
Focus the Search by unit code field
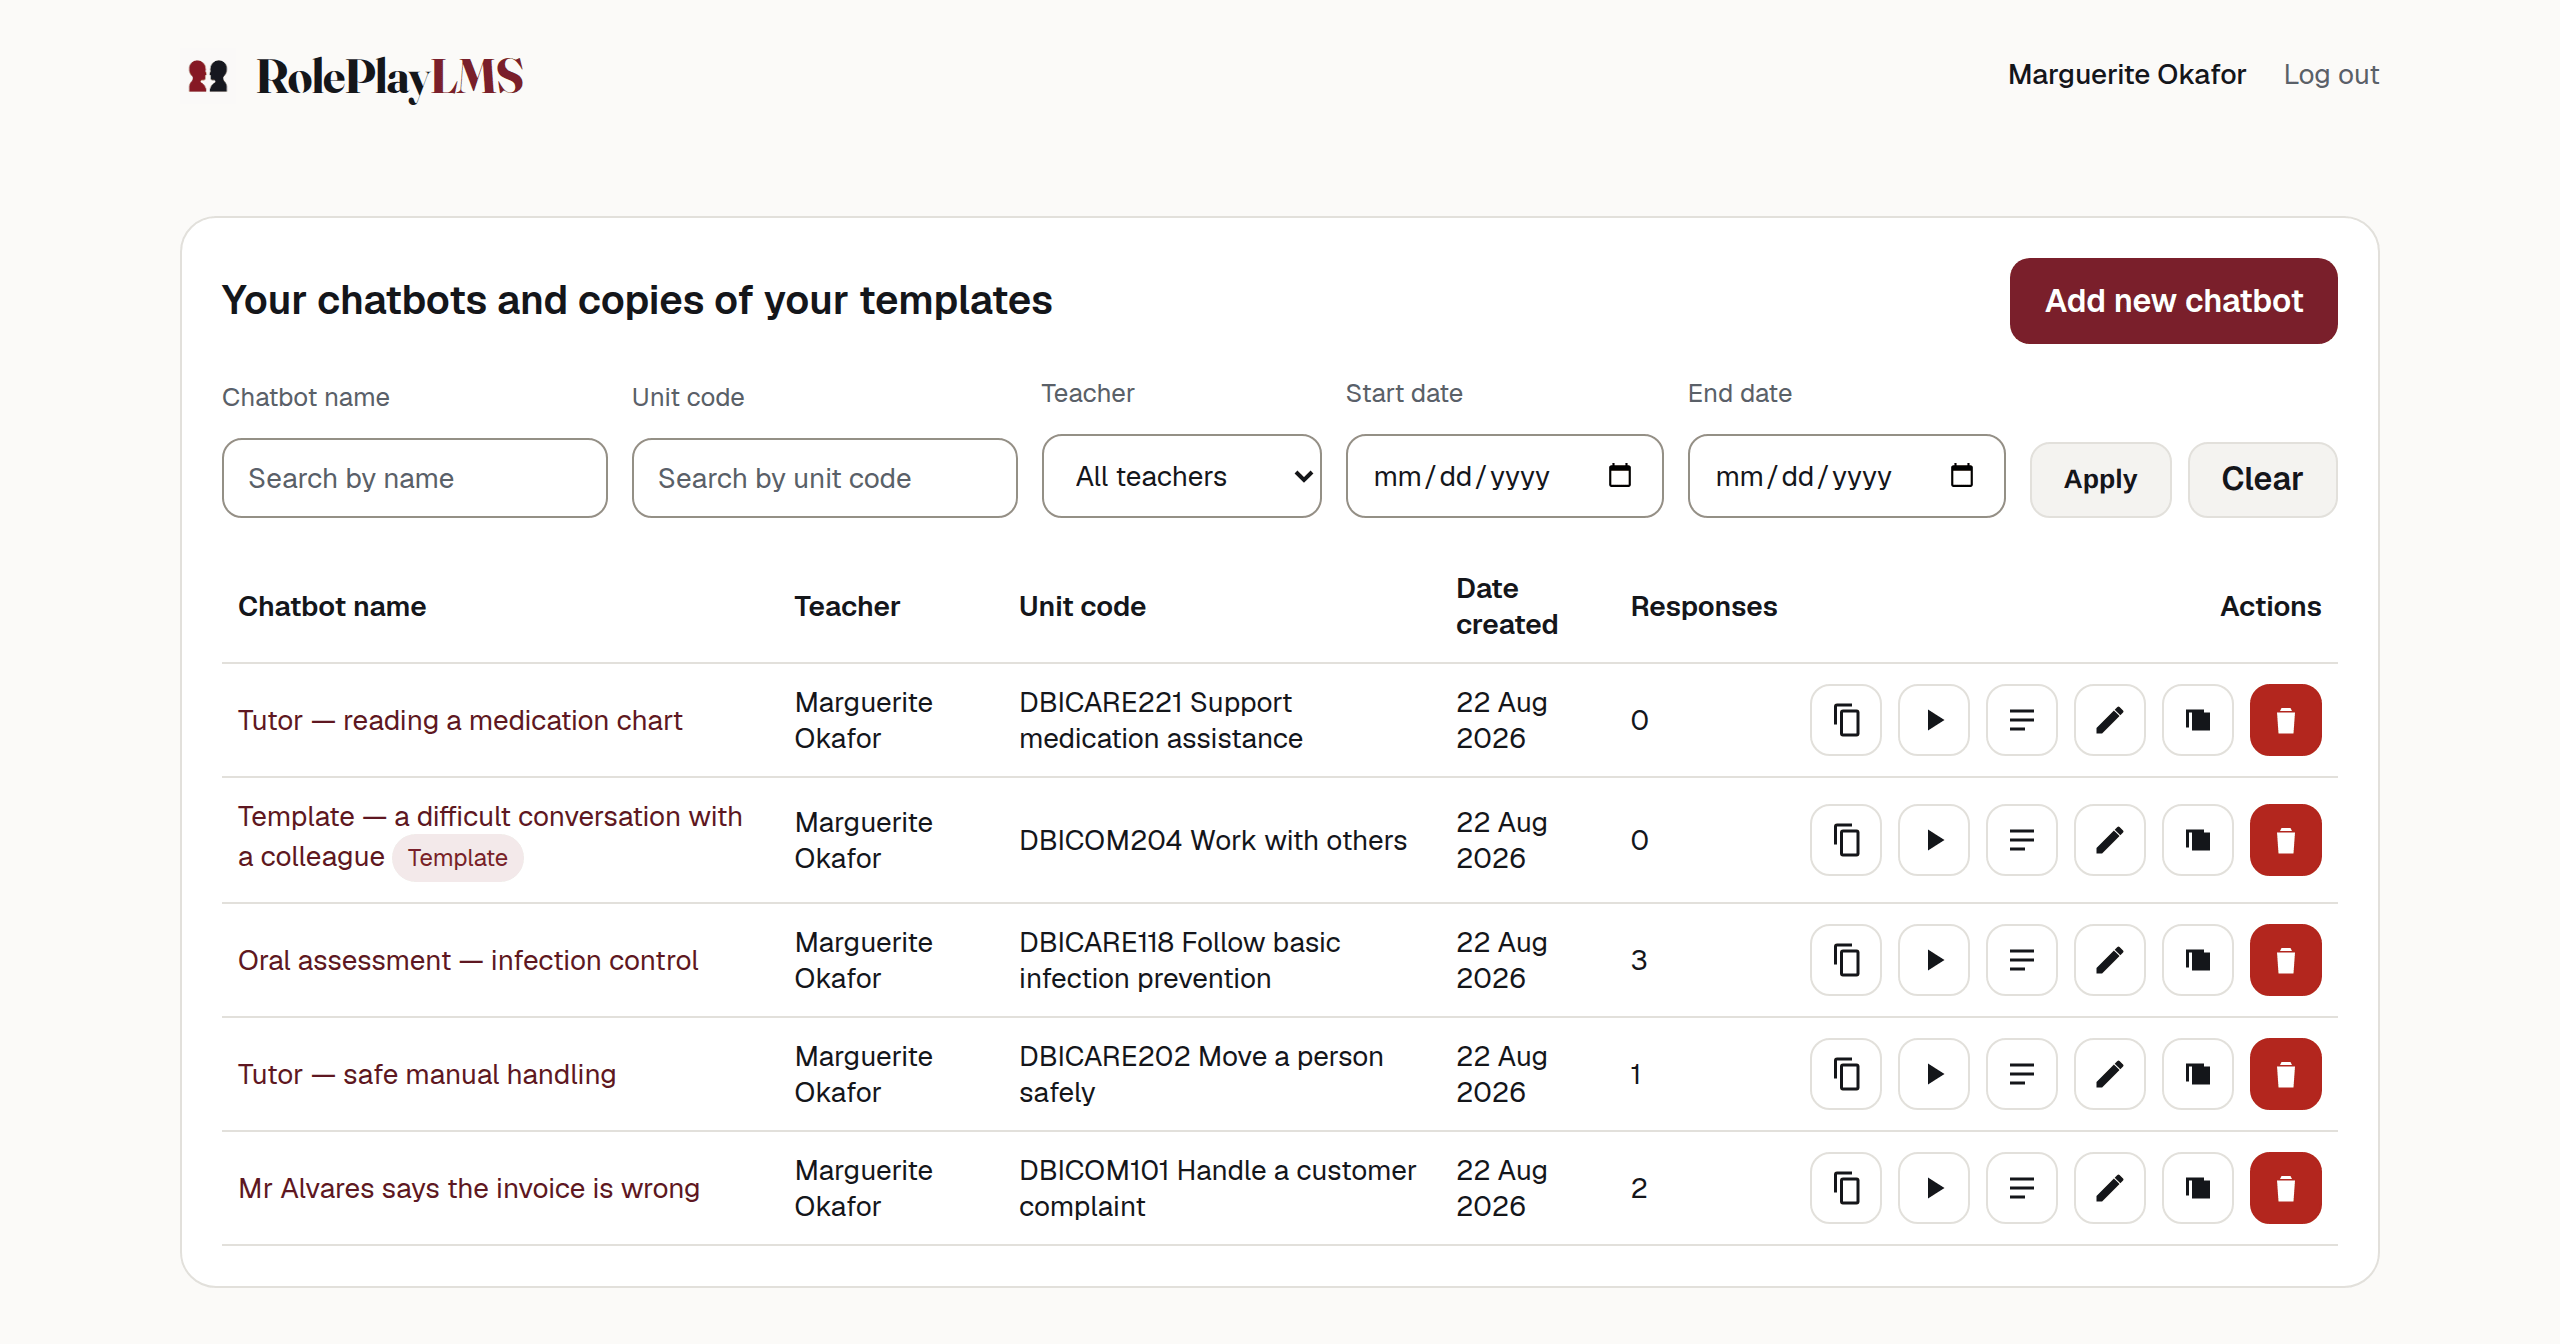click(825, 478)
